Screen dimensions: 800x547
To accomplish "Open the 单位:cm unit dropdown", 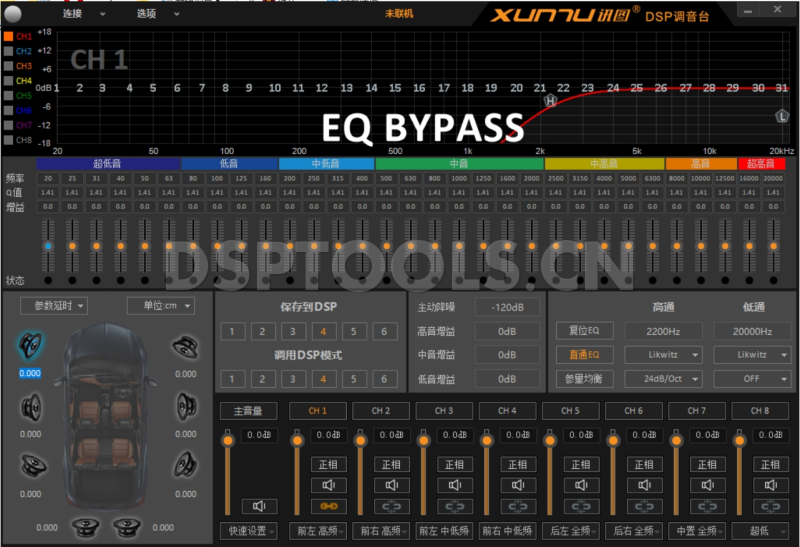I will (160, 305).
